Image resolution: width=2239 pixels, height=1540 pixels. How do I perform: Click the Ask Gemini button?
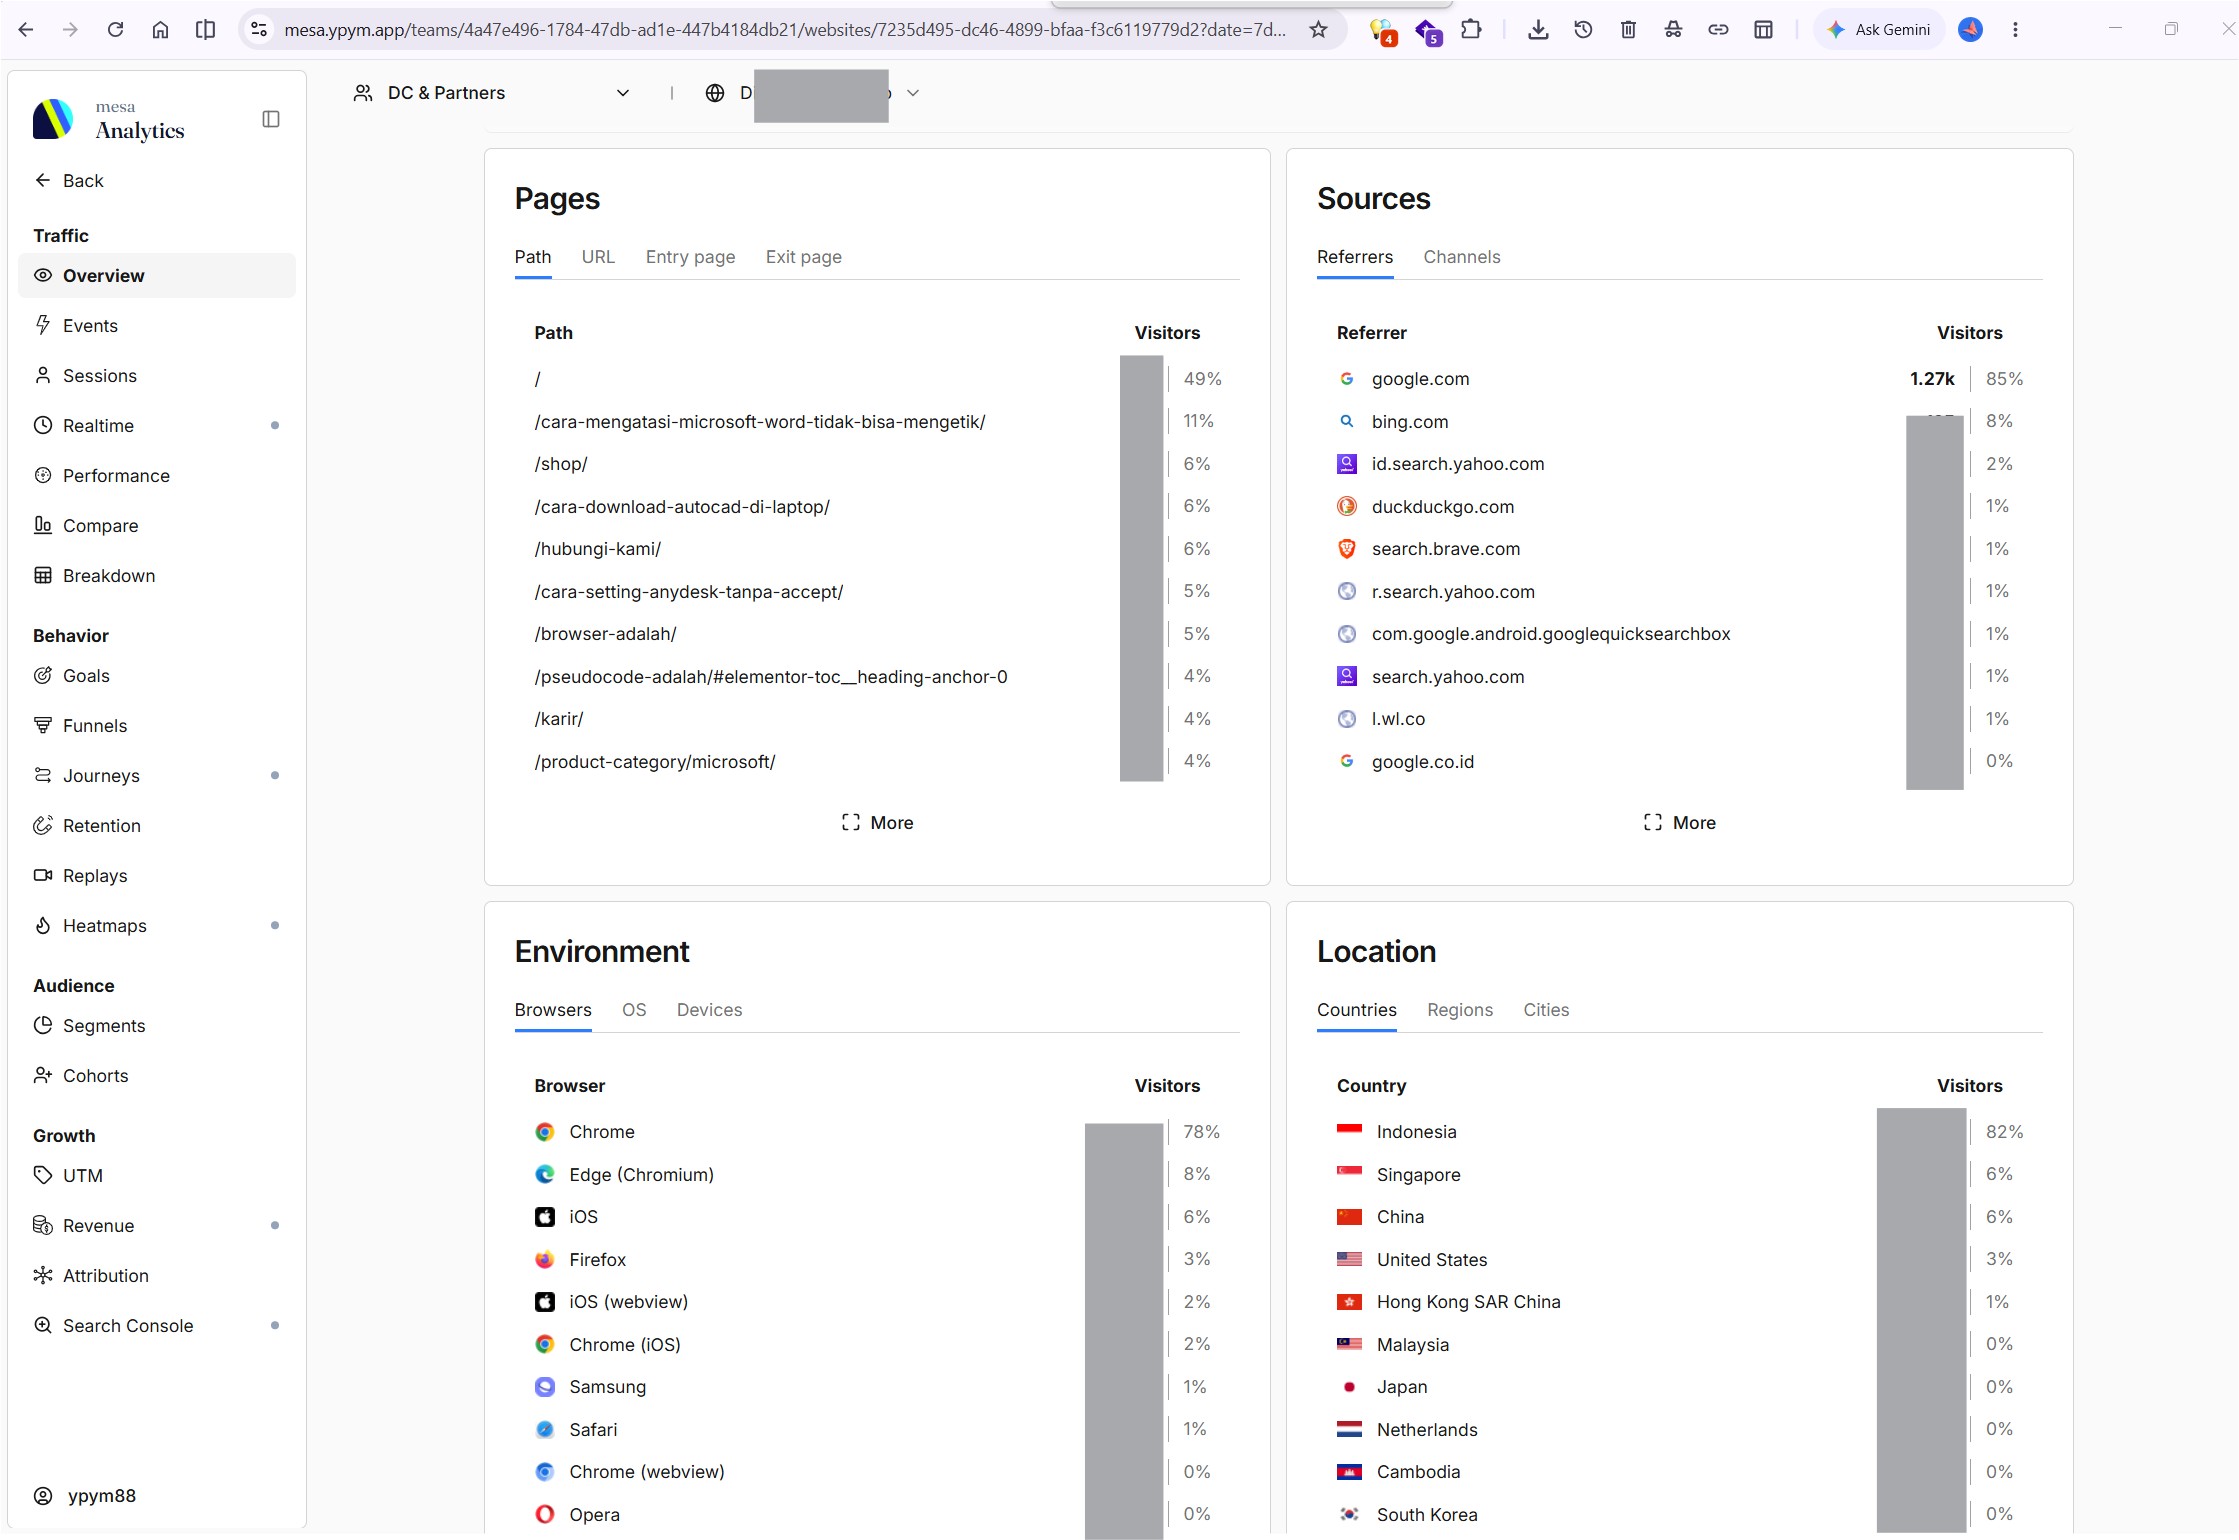[x=1878, y=30]
